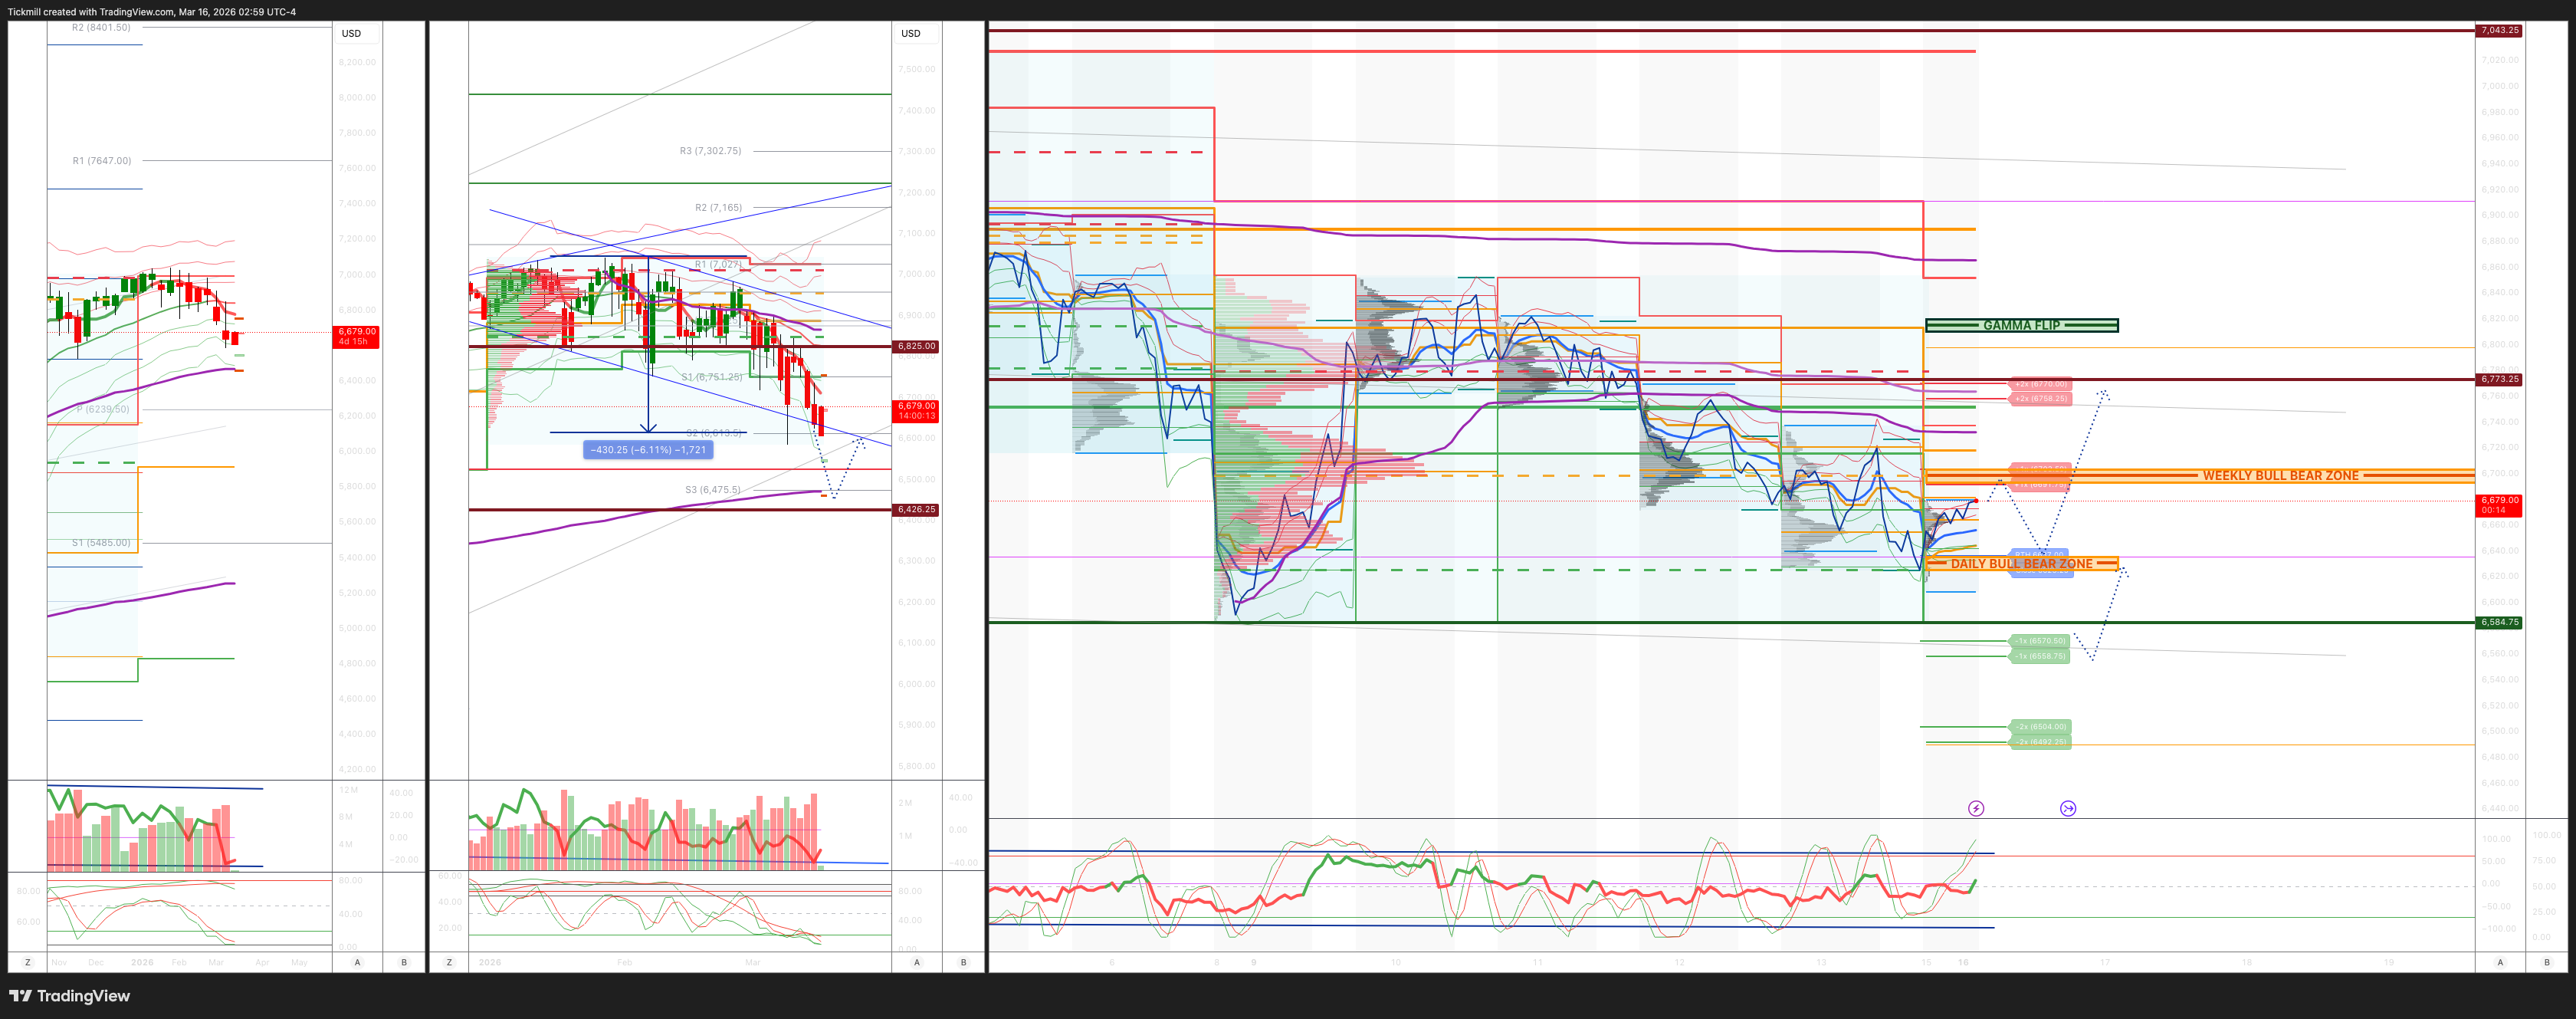
Task: Toggle auto scale A on middle chart
Action: pos(917,962)
